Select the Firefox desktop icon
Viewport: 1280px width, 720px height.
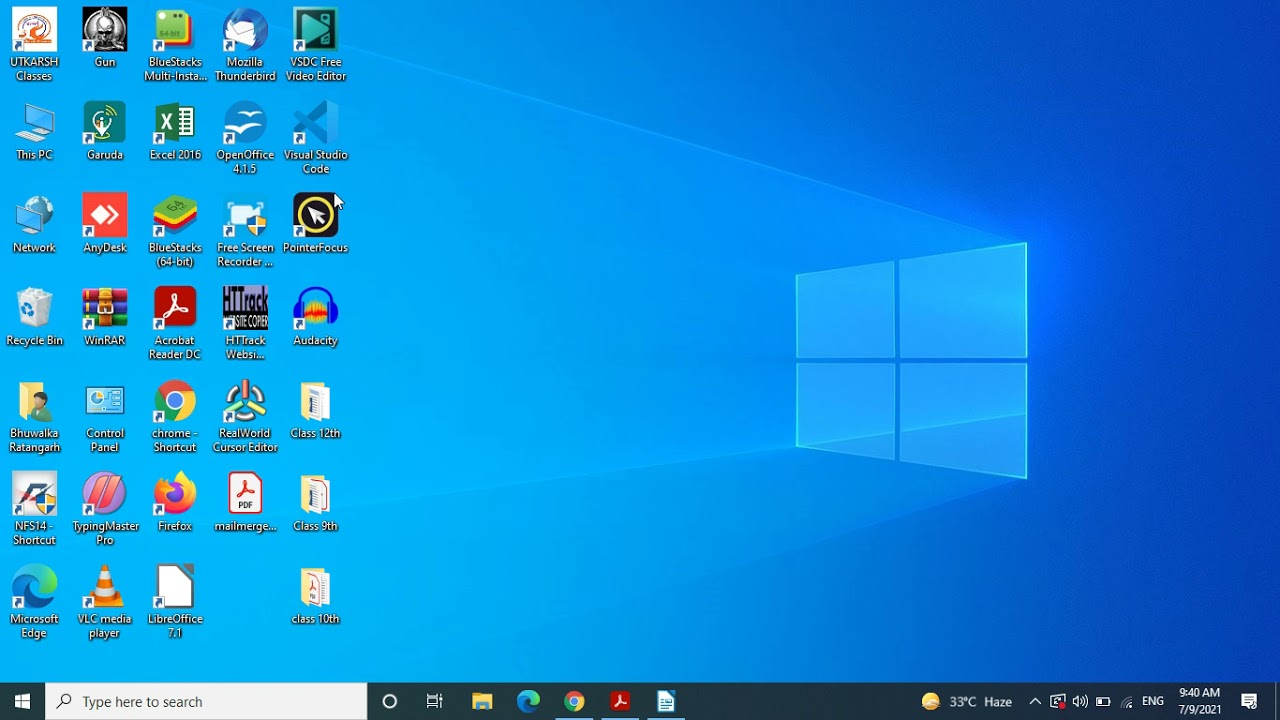click(x=175, y=503)
